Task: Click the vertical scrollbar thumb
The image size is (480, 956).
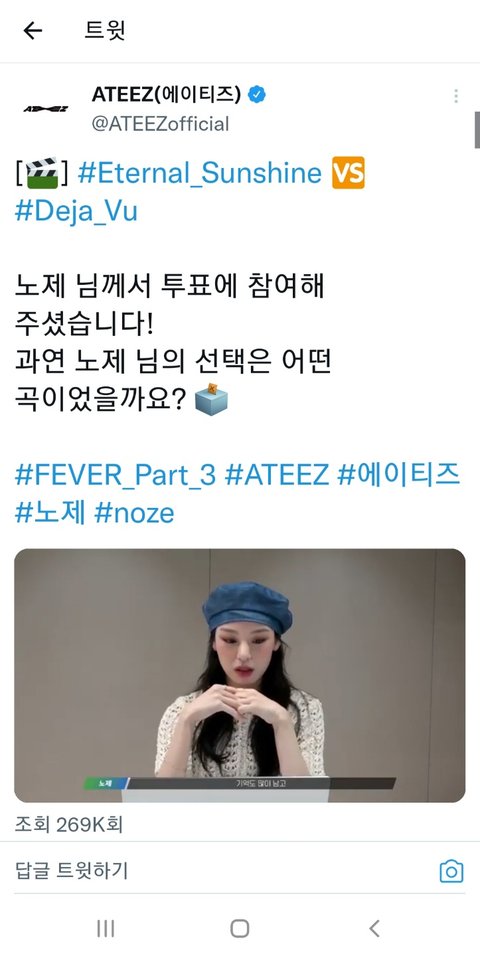Action: (x=477, y=129)
